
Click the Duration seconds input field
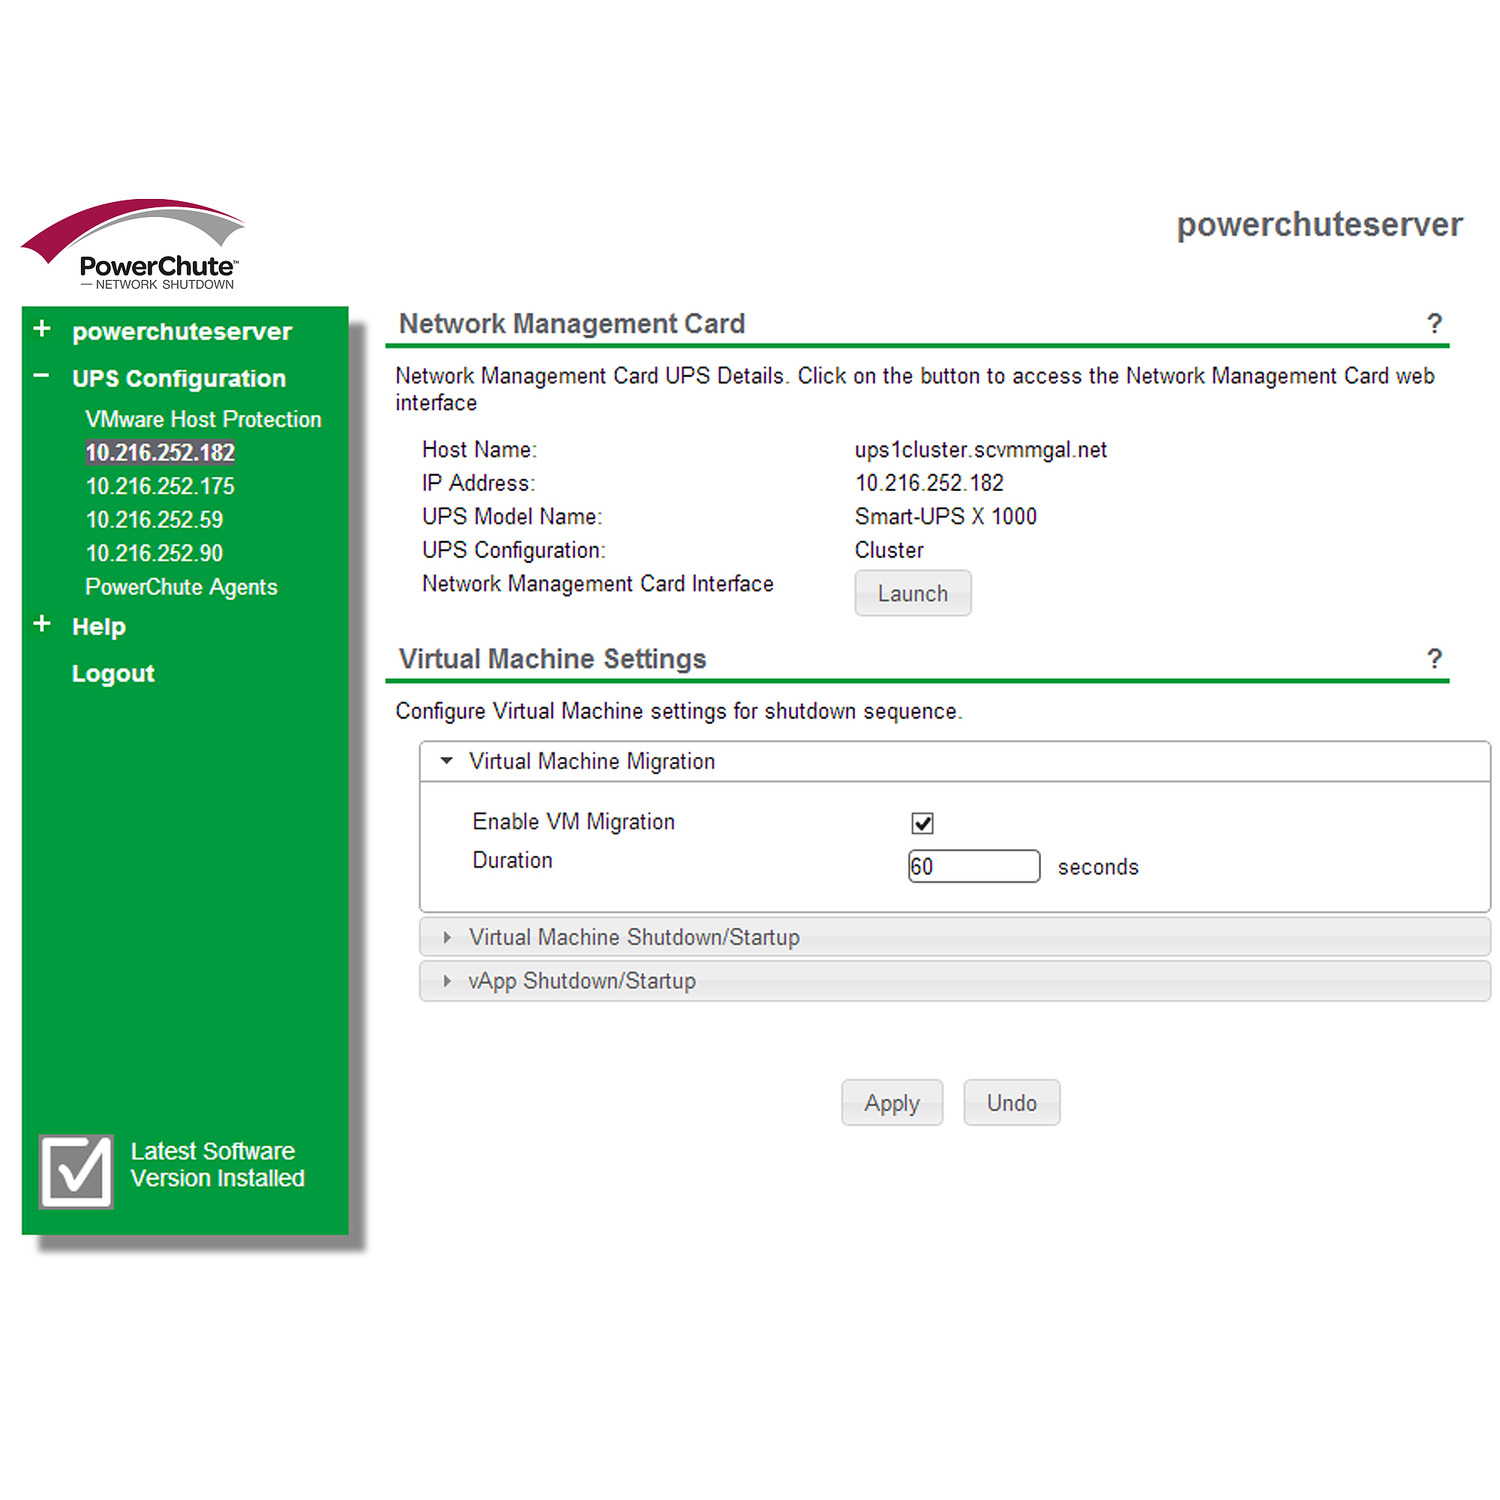click(x=972, y=865)
